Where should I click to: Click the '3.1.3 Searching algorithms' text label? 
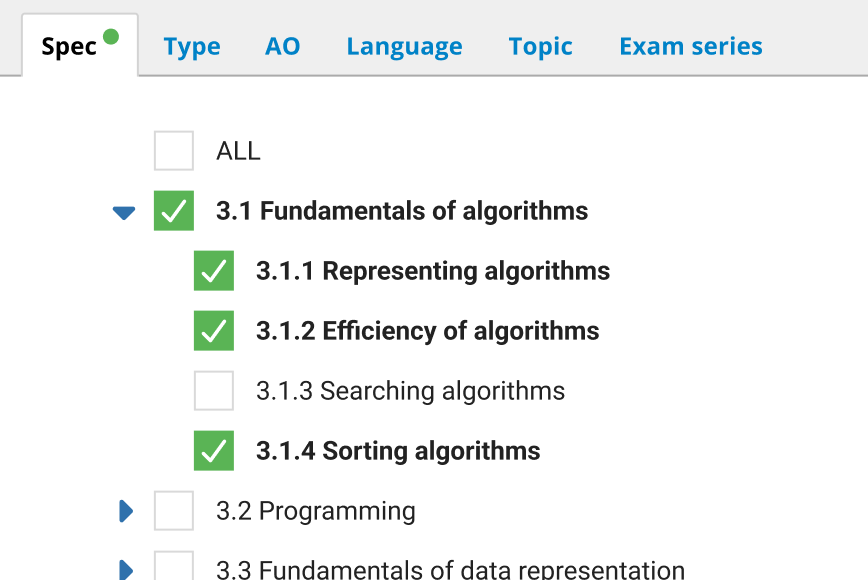click(410, 391)
